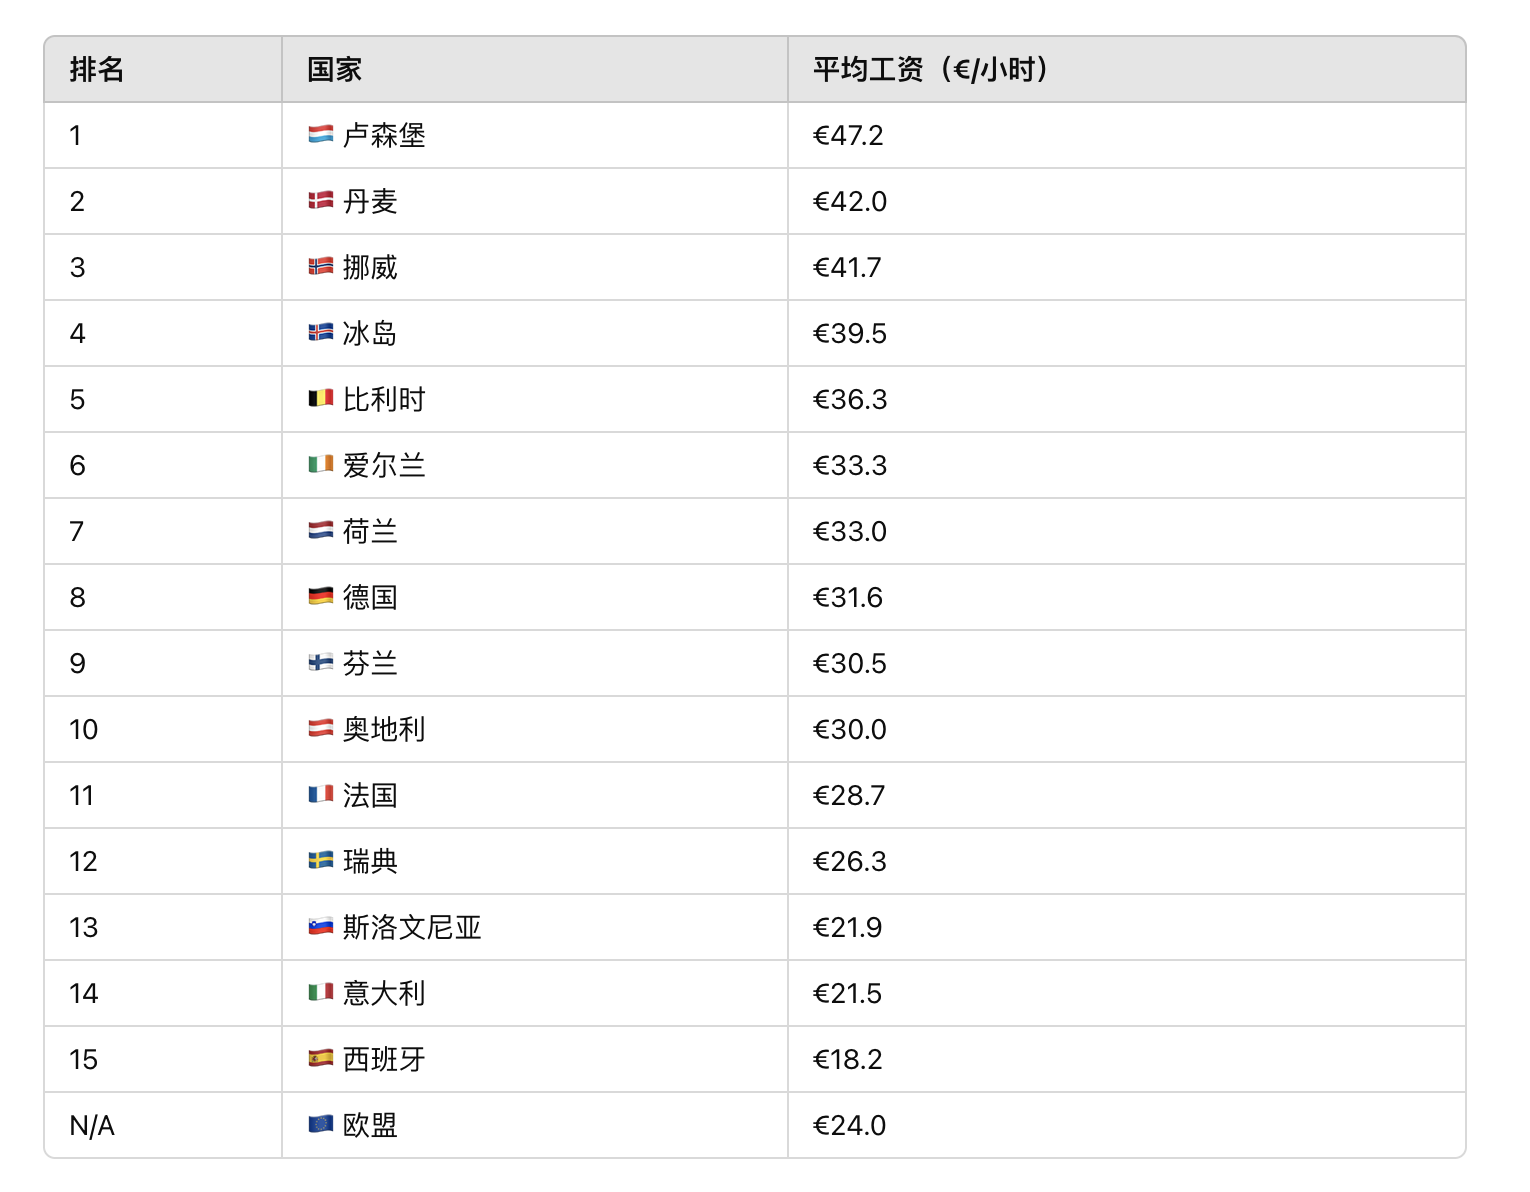Click the wage value €39.5
Image resolution: width=1530 pixels, height=1192 pixels.
tap(850, 333)
